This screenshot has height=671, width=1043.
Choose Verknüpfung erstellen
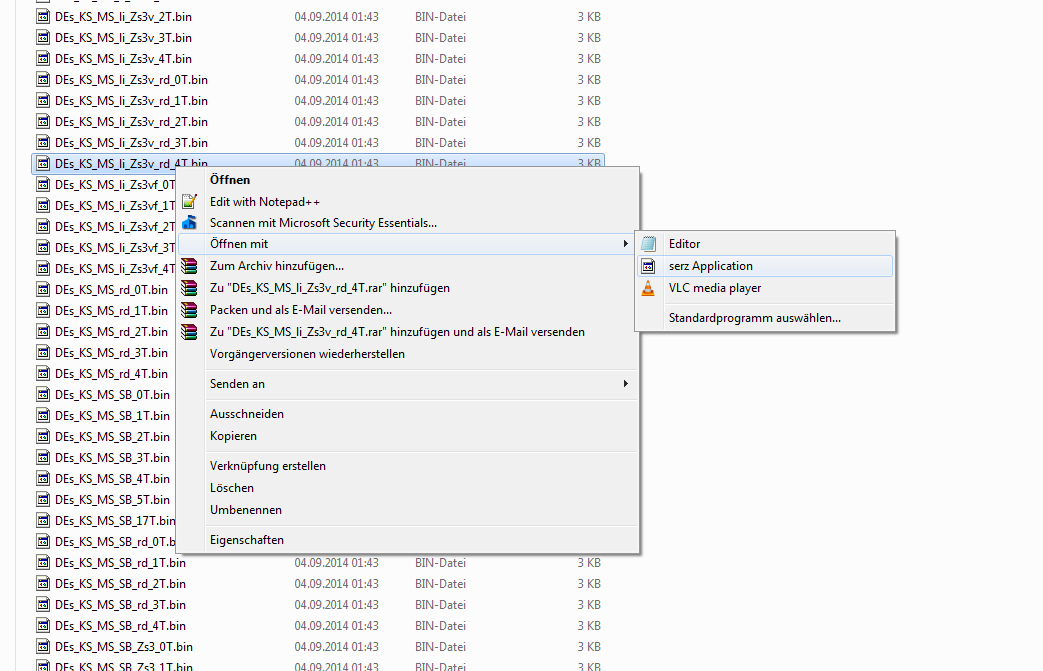click(x=268, y=466)
